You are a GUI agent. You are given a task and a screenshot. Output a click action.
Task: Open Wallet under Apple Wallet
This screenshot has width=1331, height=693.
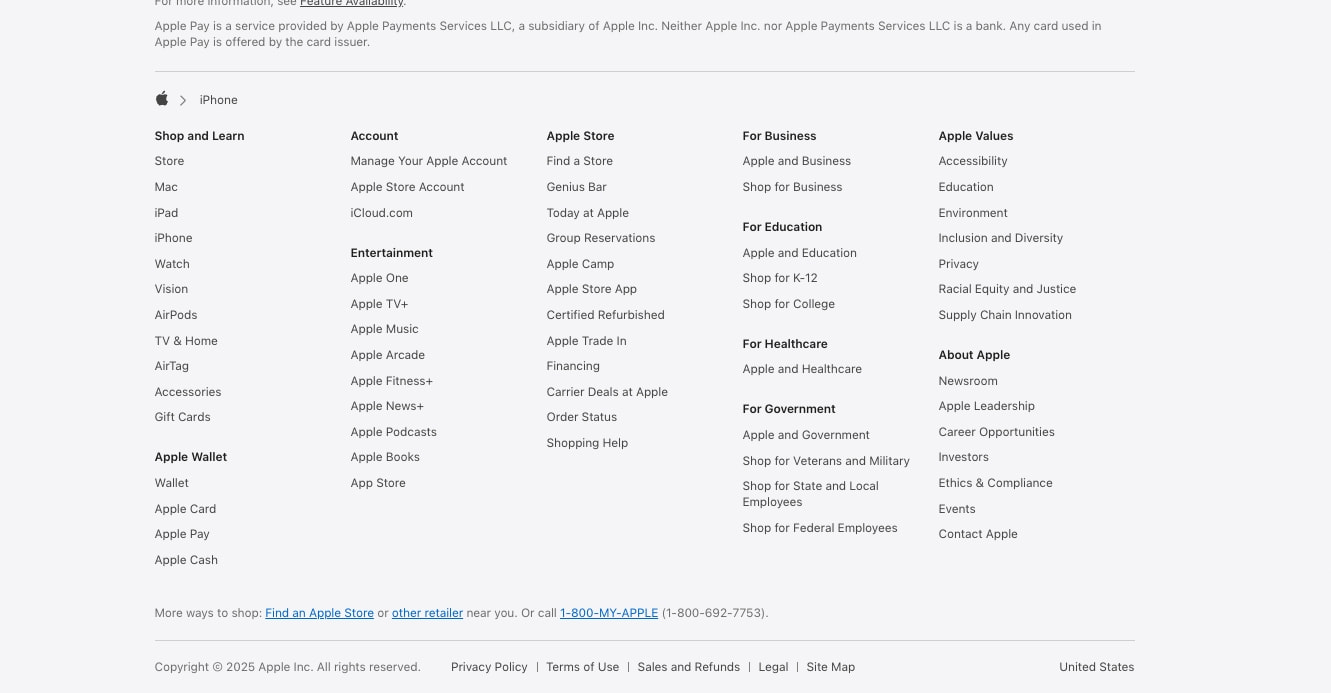(x=171, y=483)
